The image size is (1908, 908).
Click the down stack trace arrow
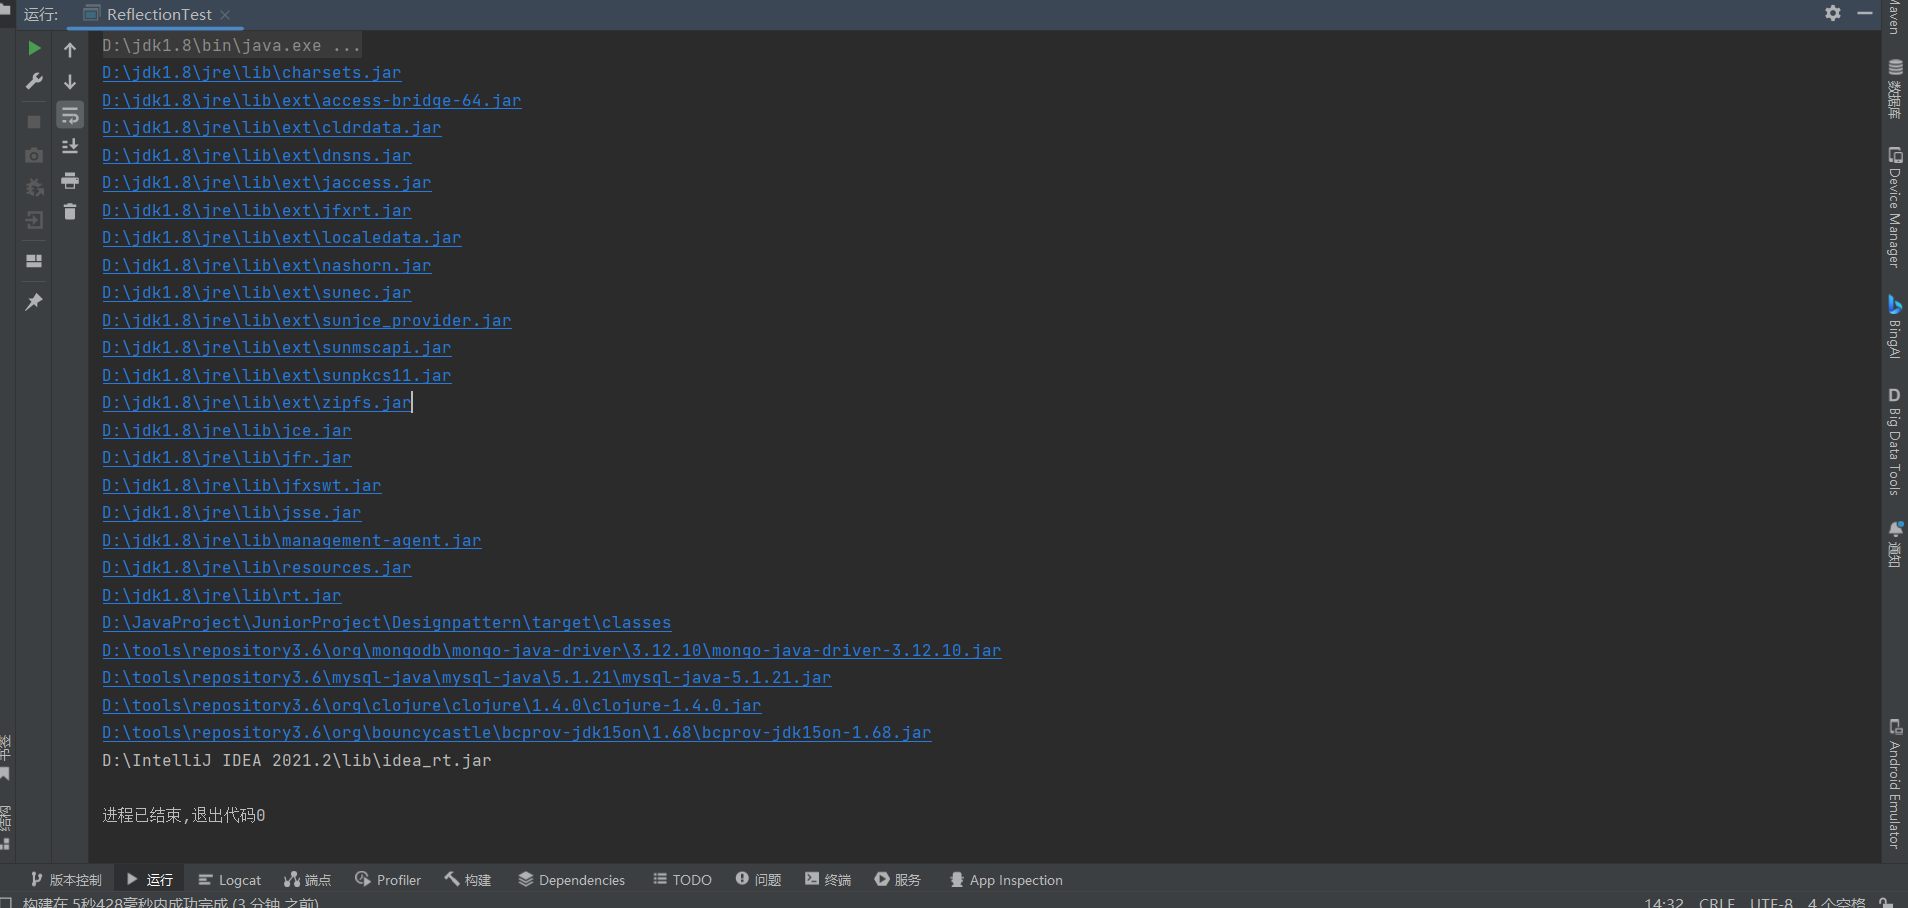pos(70,82)
